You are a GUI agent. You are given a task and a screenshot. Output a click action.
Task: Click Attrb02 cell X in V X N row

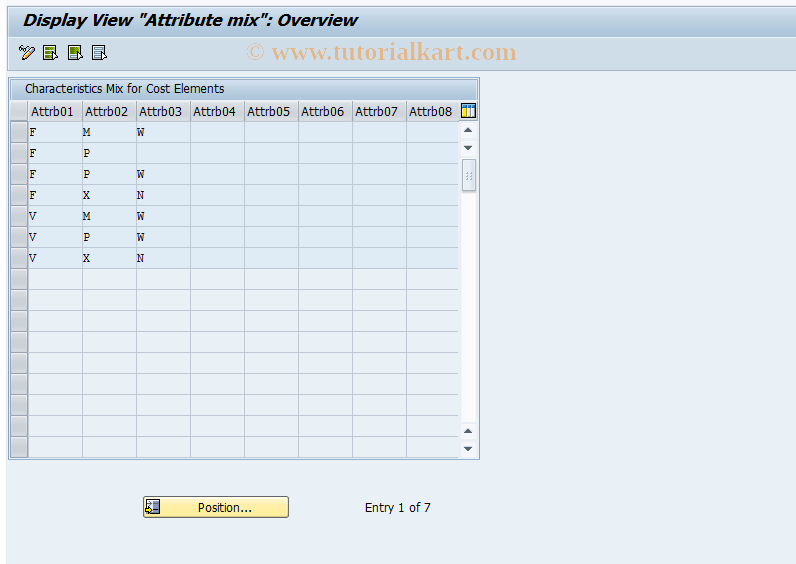tap(109, 258)
